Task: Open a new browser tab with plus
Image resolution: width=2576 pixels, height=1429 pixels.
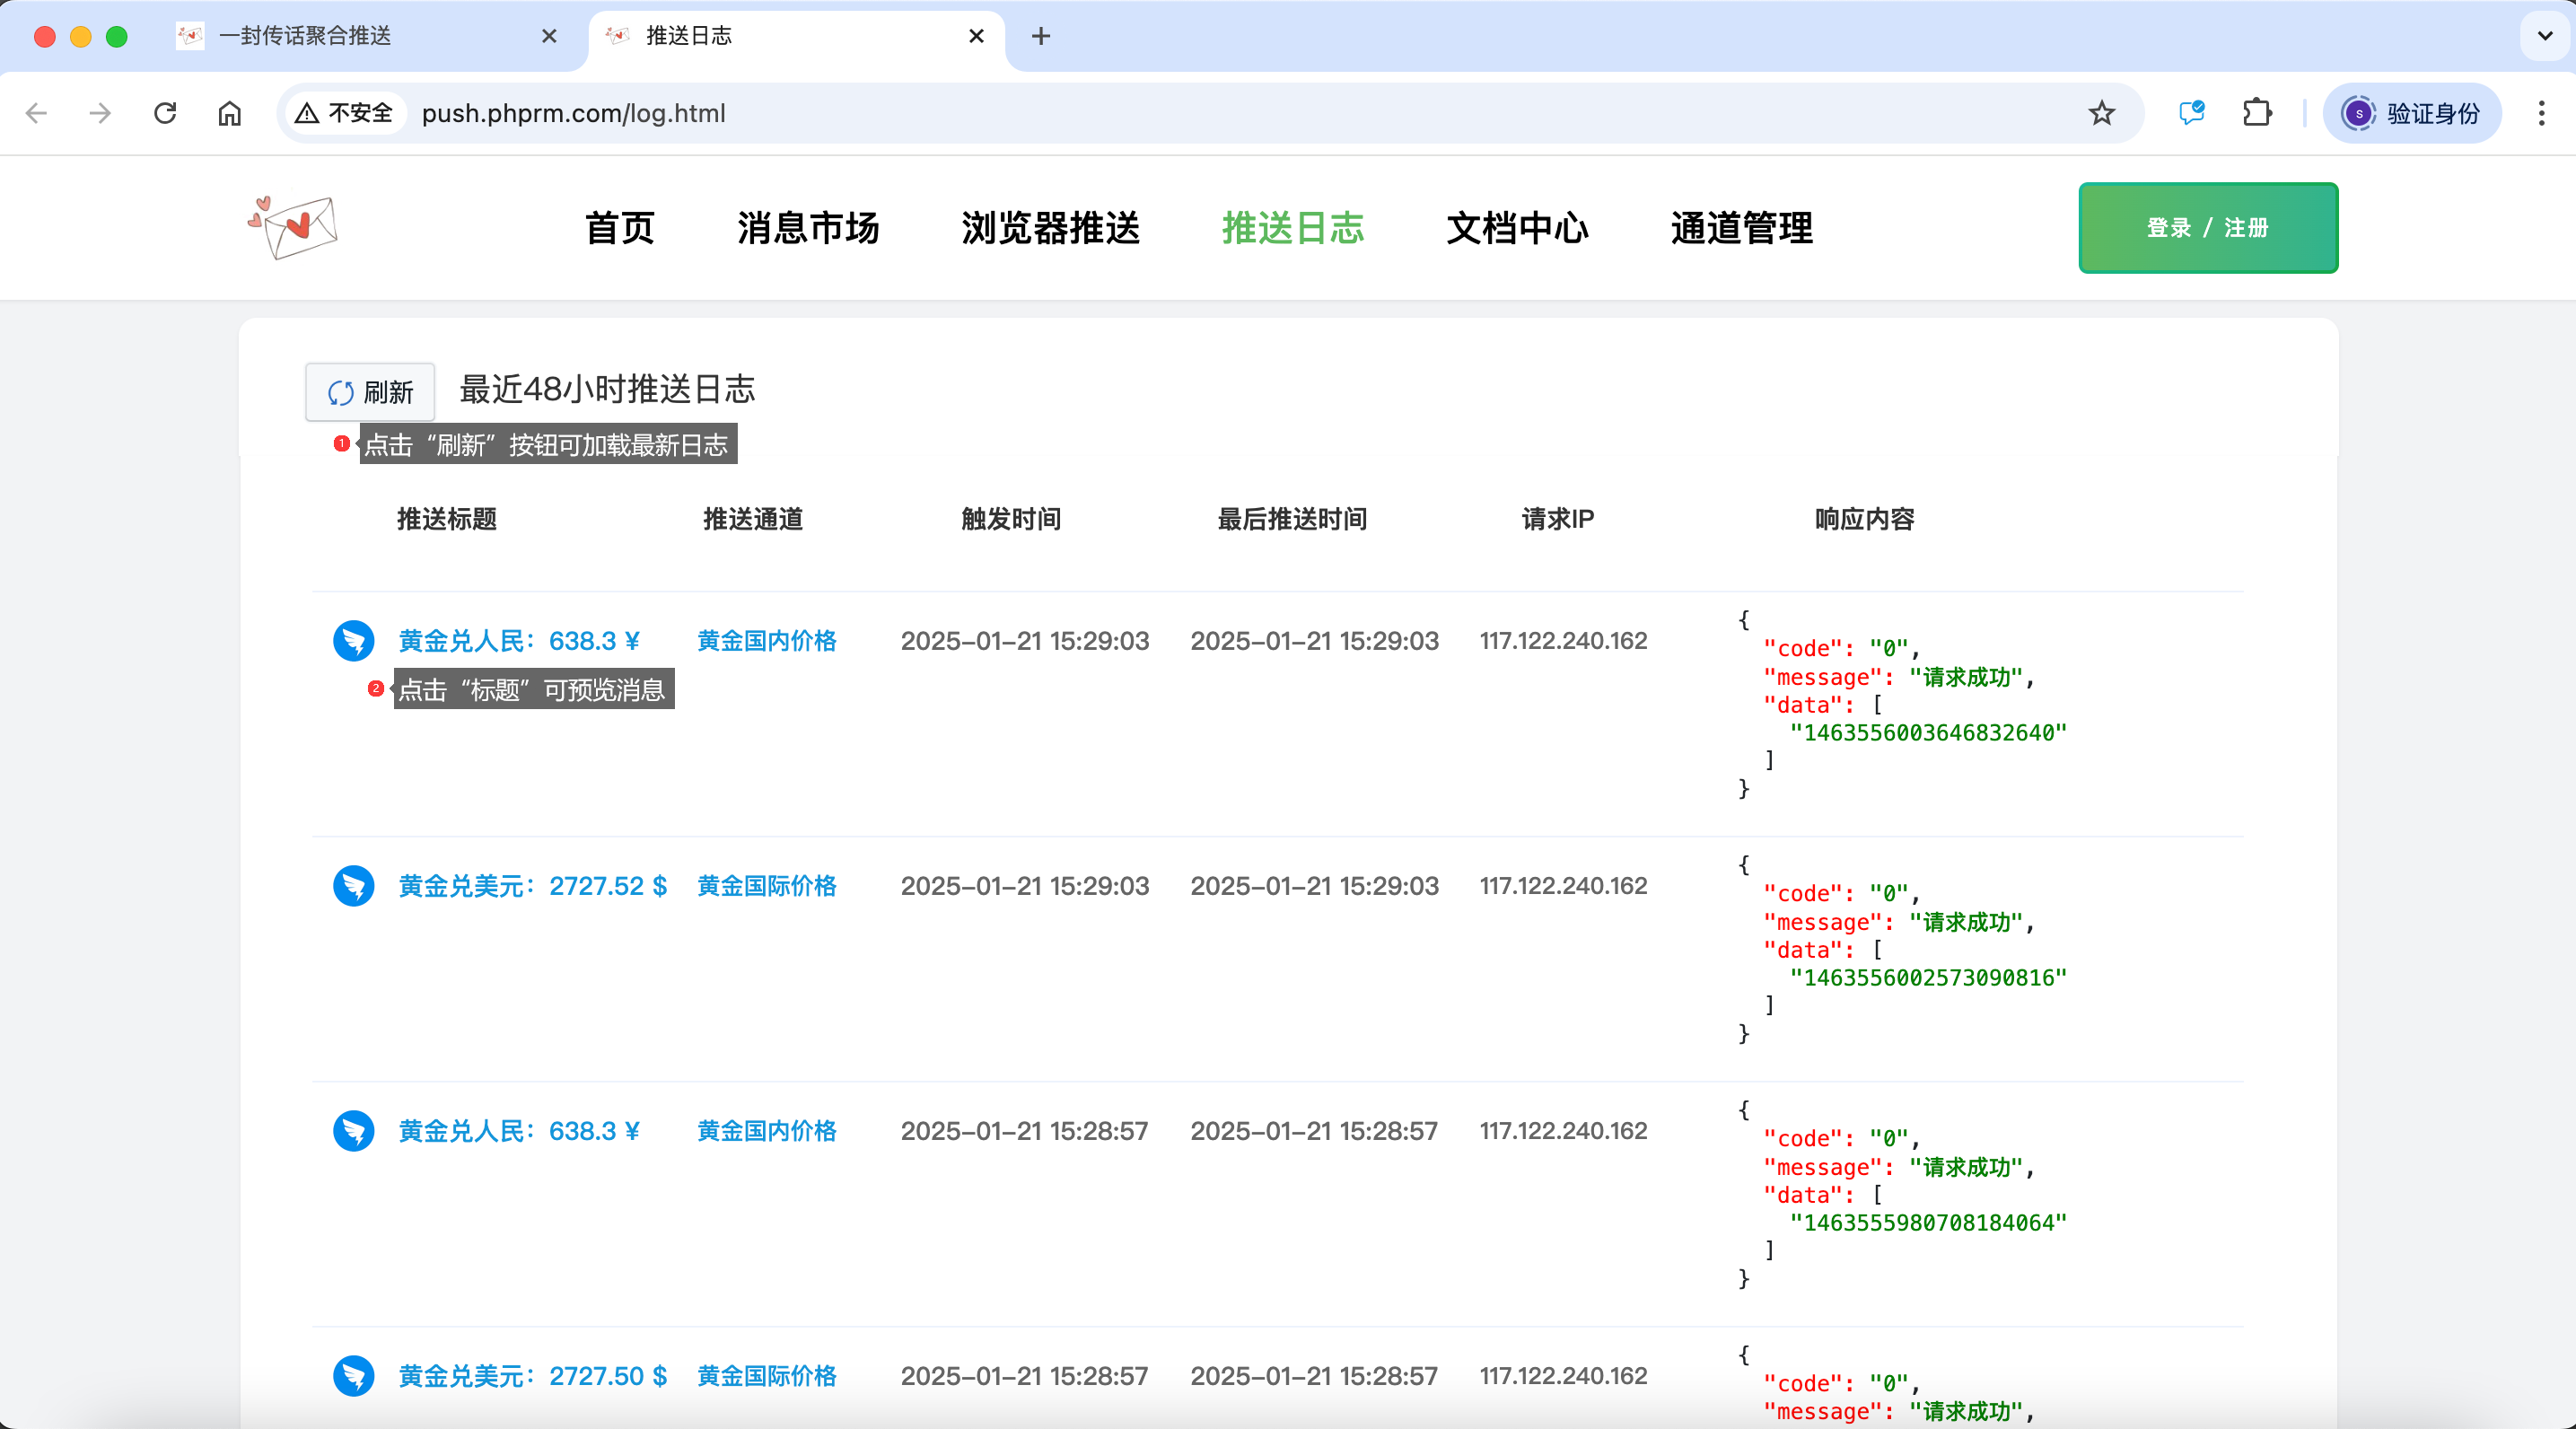Action: [x=1041, y=36]
